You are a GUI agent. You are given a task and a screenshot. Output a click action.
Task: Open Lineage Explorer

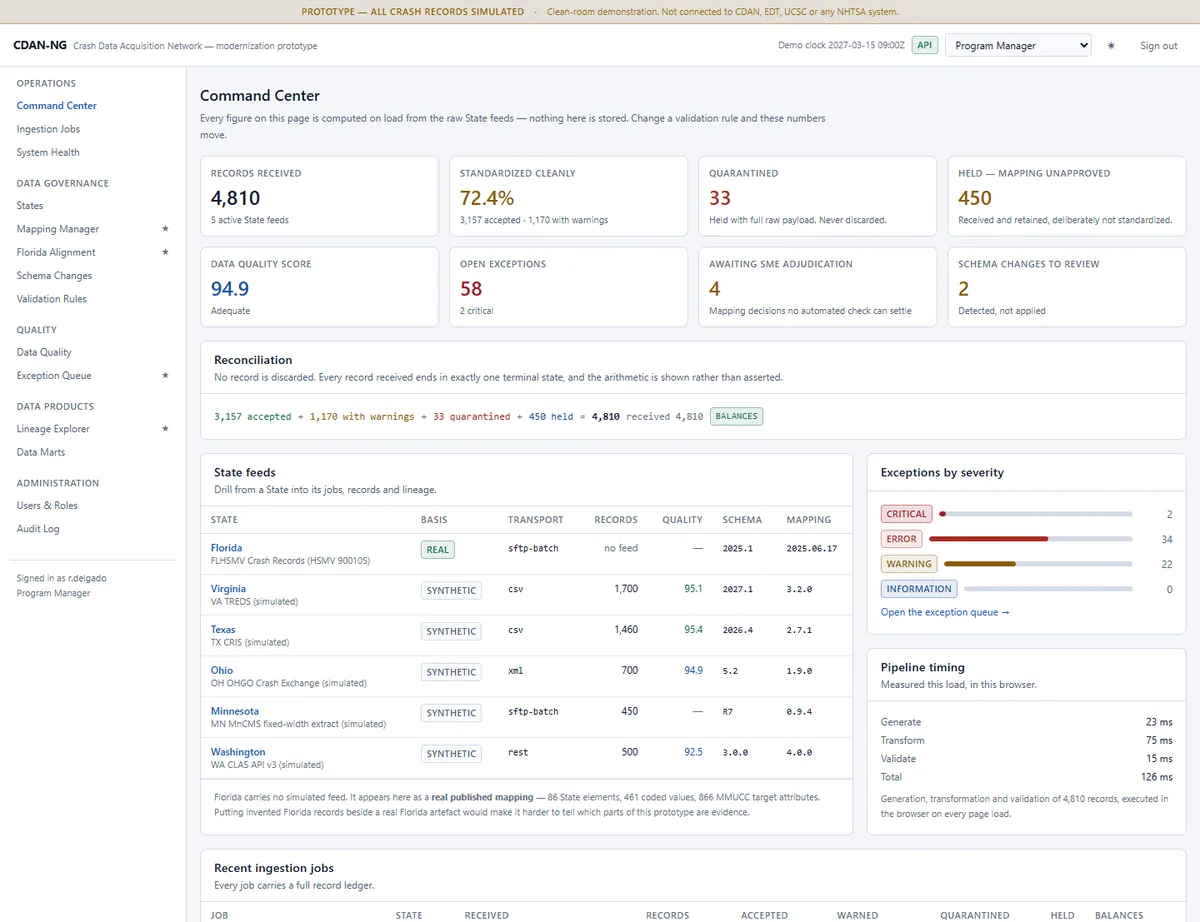tap(53, 429)
